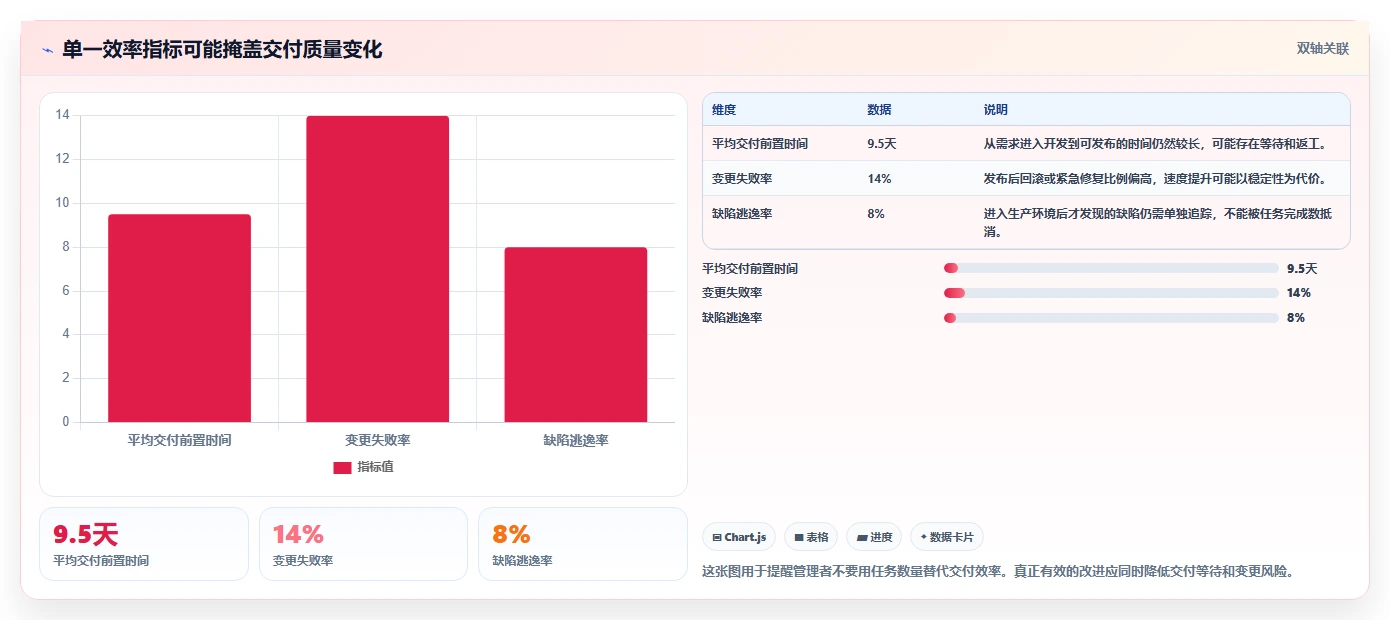Click the y-axis tick labeled 6

66,291
